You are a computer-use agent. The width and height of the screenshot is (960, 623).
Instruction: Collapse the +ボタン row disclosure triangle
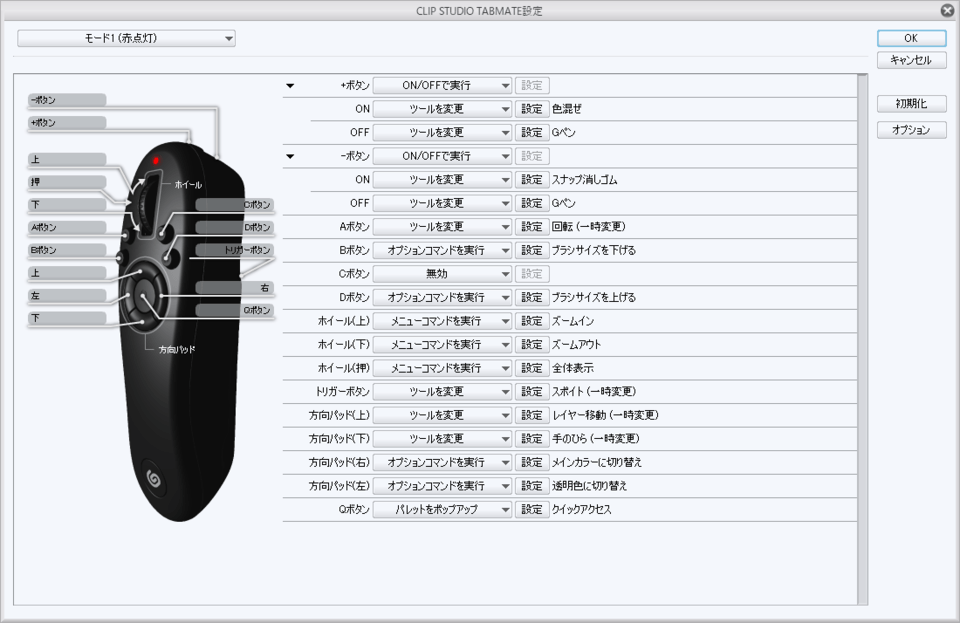[290, 86]
